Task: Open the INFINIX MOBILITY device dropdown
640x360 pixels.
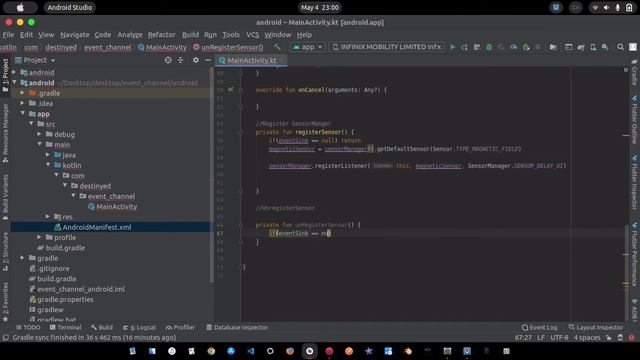Action: 387,47
